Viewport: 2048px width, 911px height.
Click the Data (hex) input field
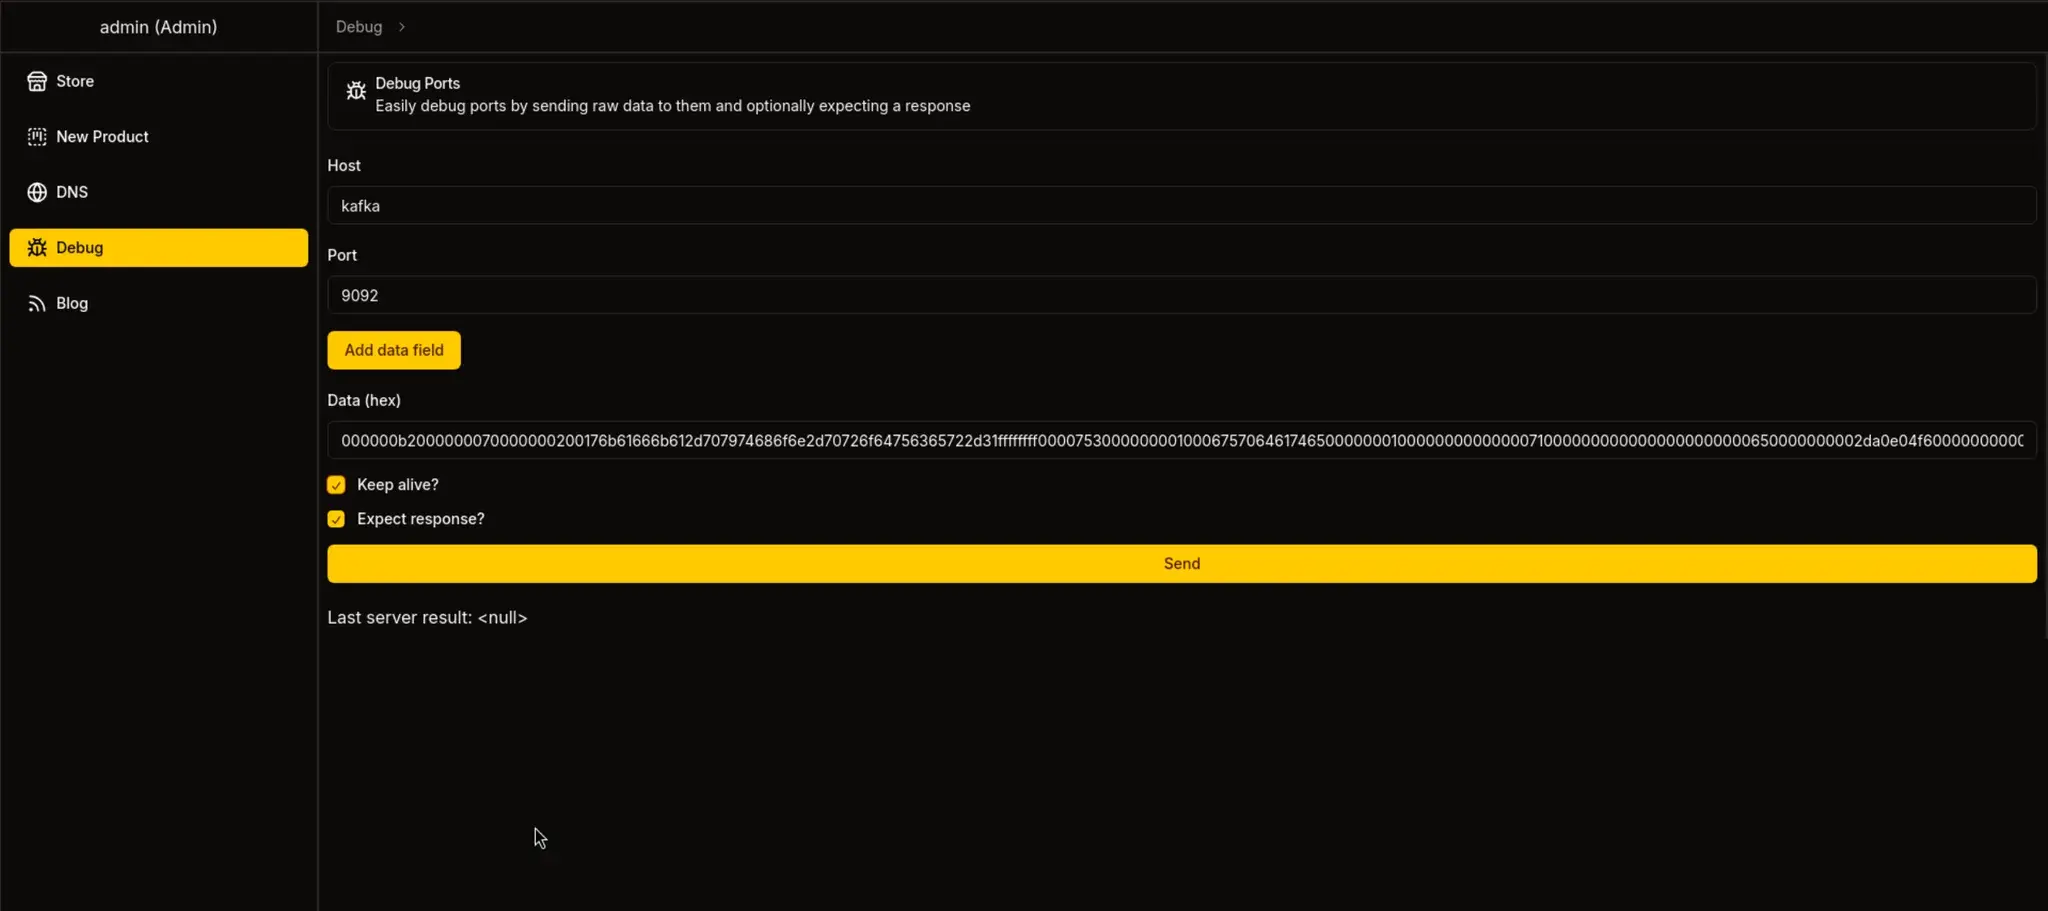click(x=1181, y=441)
